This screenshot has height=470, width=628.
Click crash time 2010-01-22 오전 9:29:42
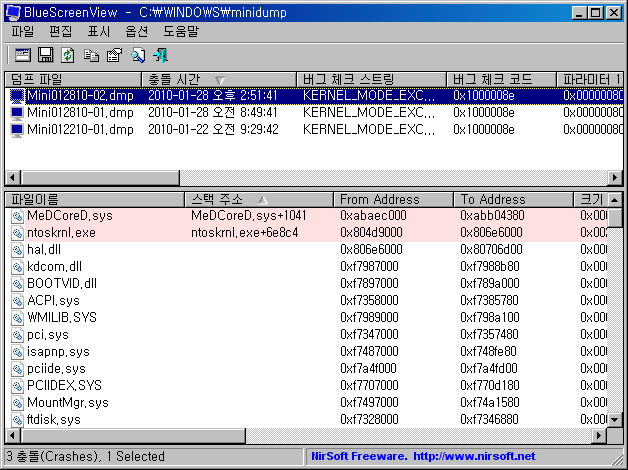coord(213,130)
